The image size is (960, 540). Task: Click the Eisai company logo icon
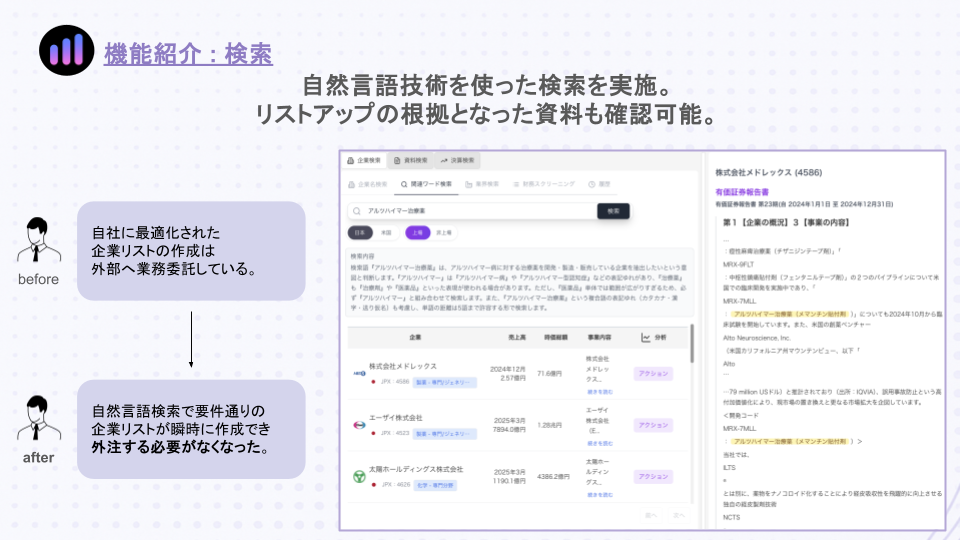pyautogui.click(x=357, y=425)
